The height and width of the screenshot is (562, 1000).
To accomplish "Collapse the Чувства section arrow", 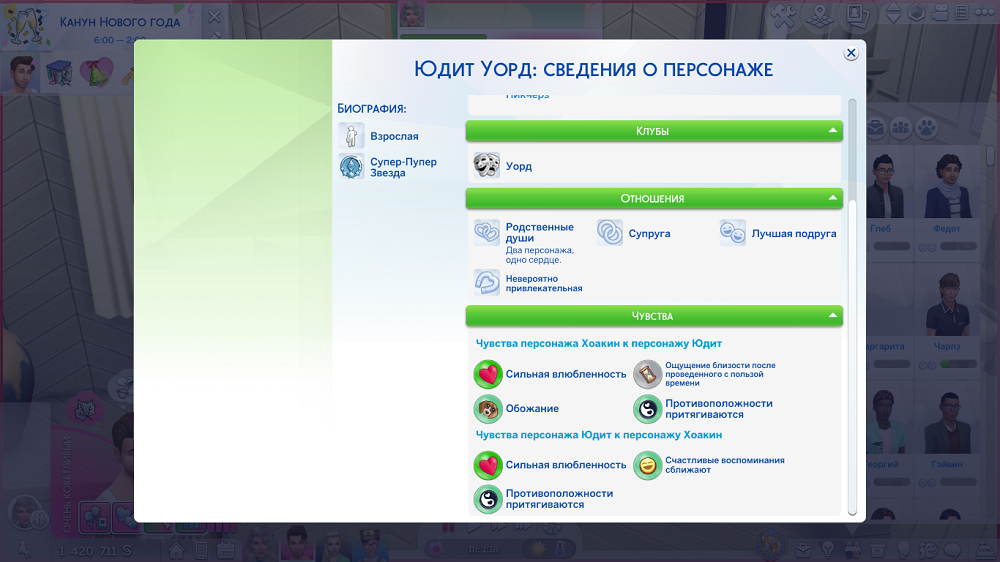I will pyautogui.click(x=832, y=316).
